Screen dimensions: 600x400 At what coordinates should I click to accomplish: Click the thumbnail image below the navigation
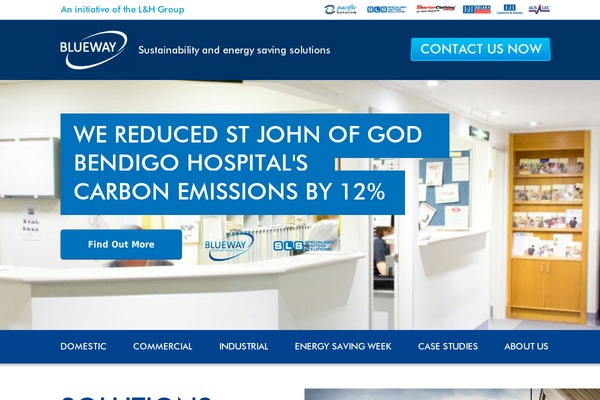click(452, 394)
